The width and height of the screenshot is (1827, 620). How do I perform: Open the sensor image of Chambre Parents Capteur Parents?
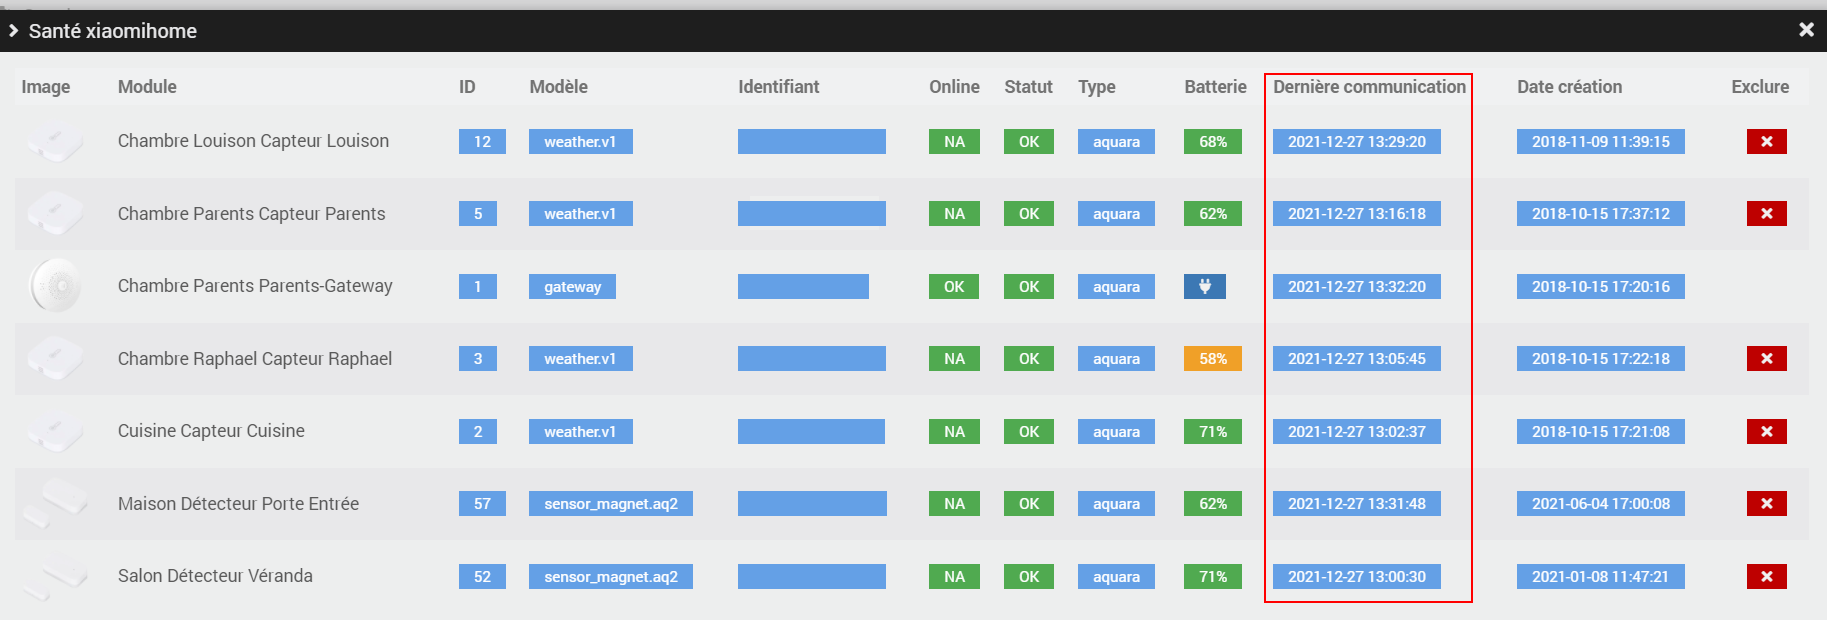point(55,214)
